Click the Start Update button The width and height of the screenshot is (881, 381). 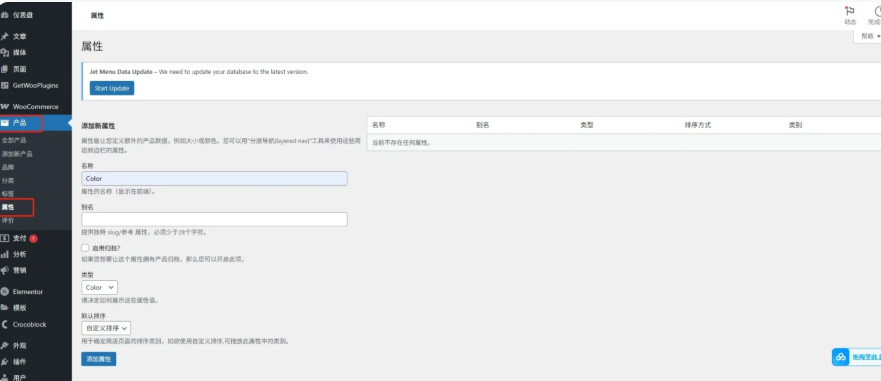pyautogui.click(x=112, y=88)
